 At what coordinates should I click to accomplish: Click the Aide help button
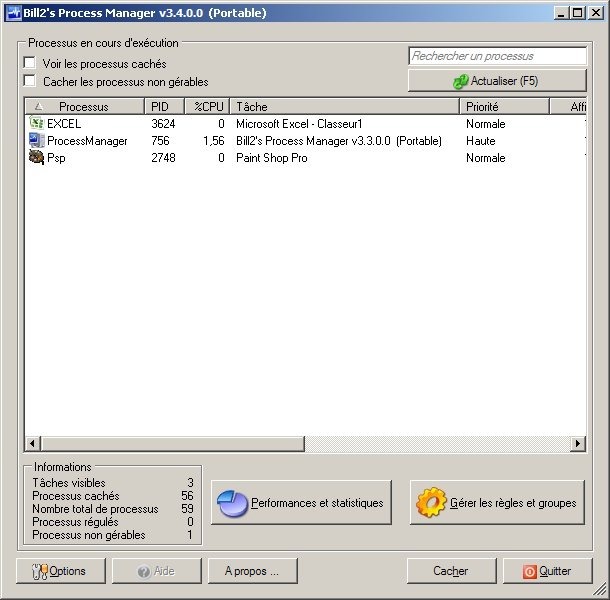click(x=157, y=571)
